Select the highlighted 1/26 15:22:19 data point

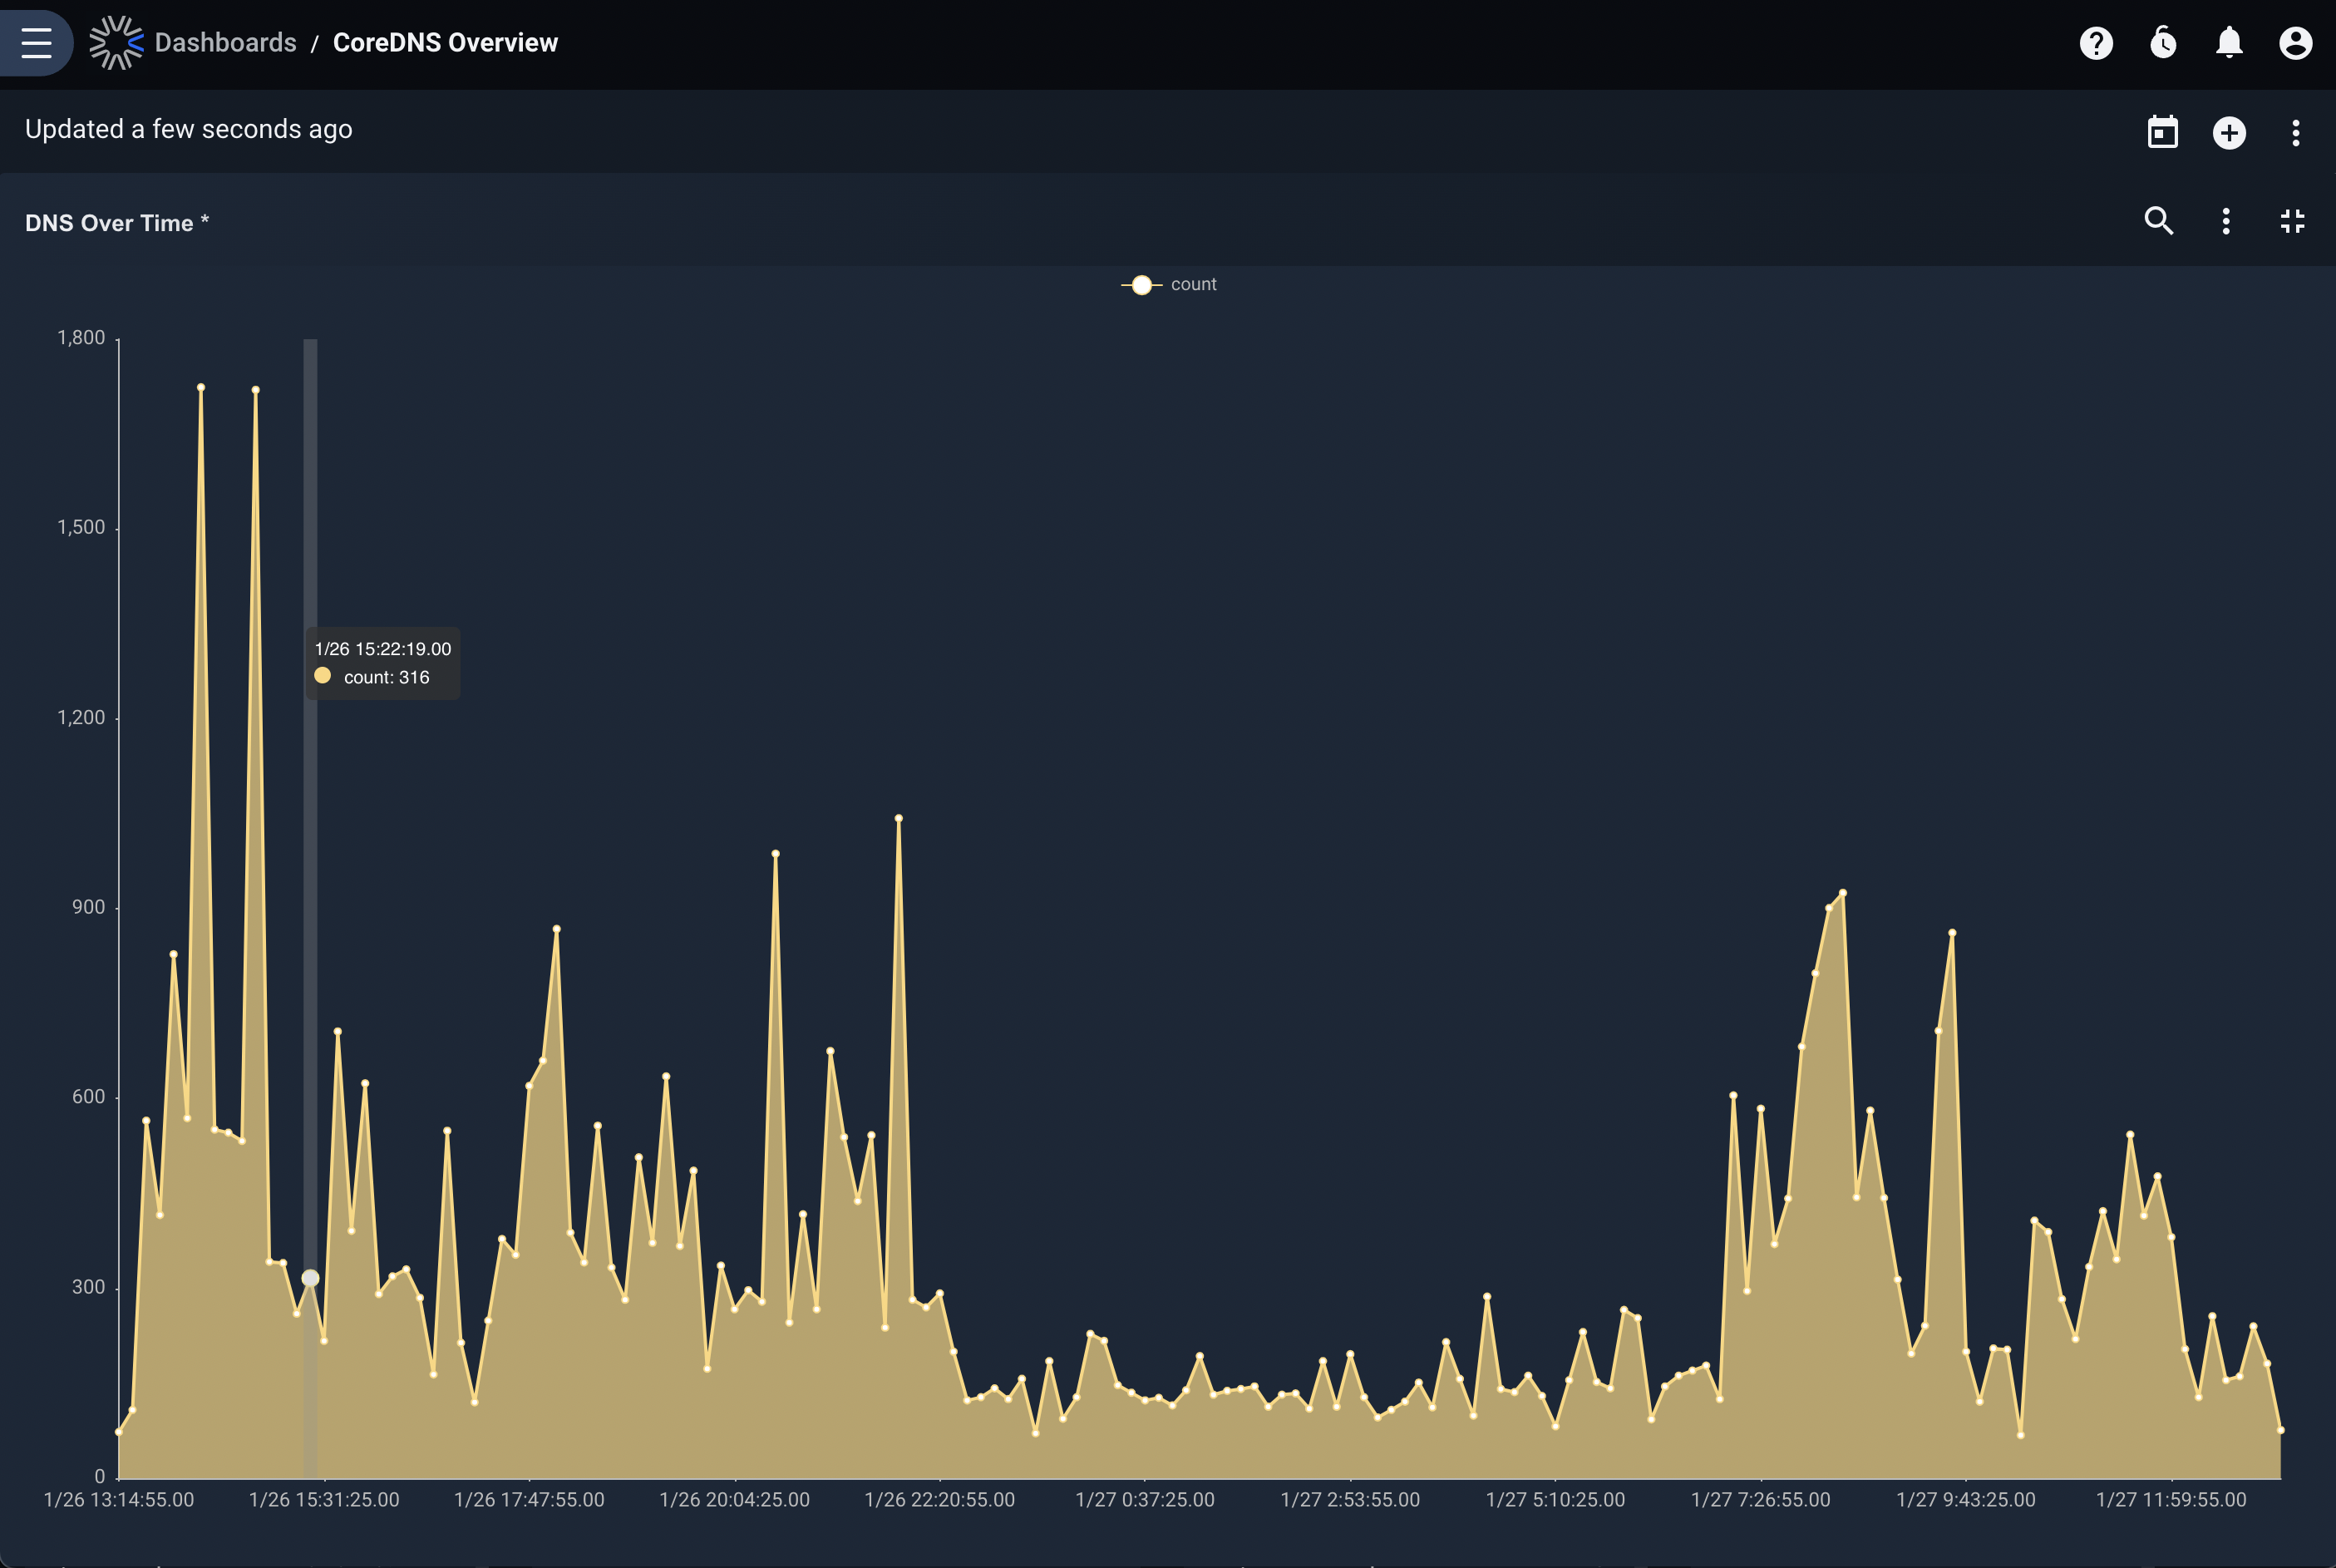tap(310, 1278)
